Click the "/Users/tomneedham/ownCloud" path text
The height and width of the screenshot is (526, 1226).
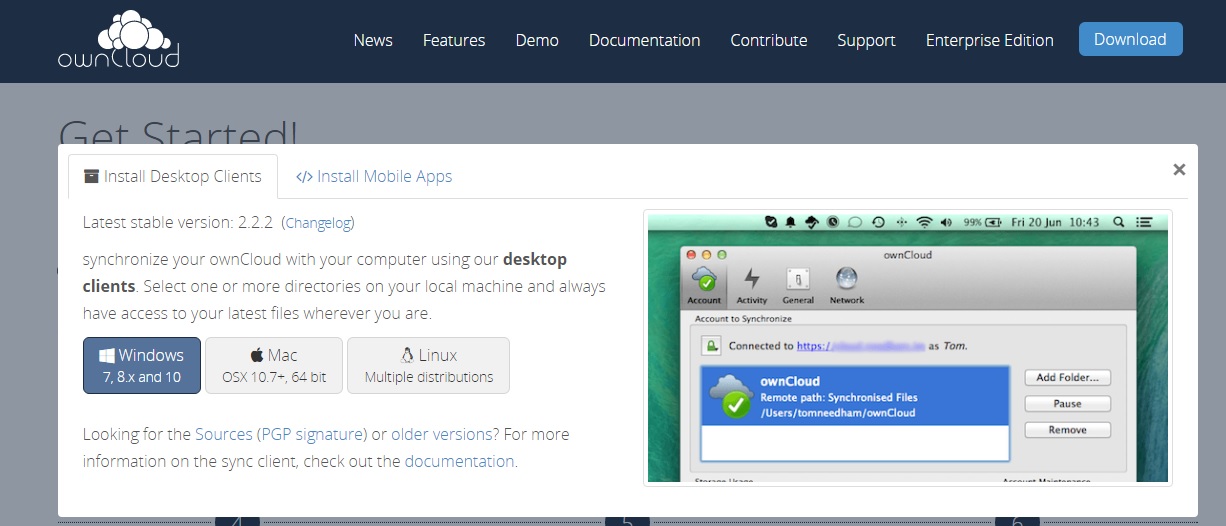[x=838, y=412]
